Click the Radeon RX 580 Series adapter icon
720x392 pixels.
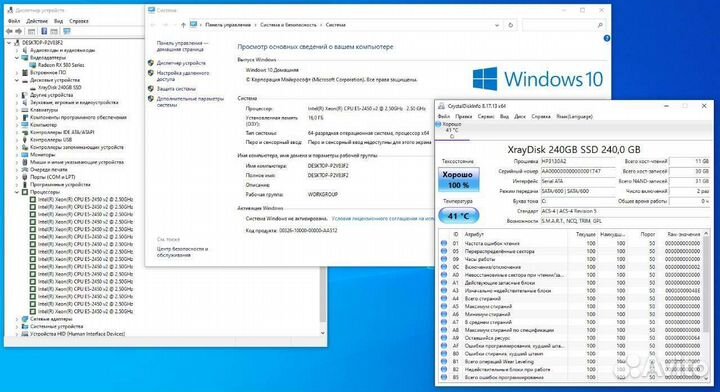(x=33, y=65)
